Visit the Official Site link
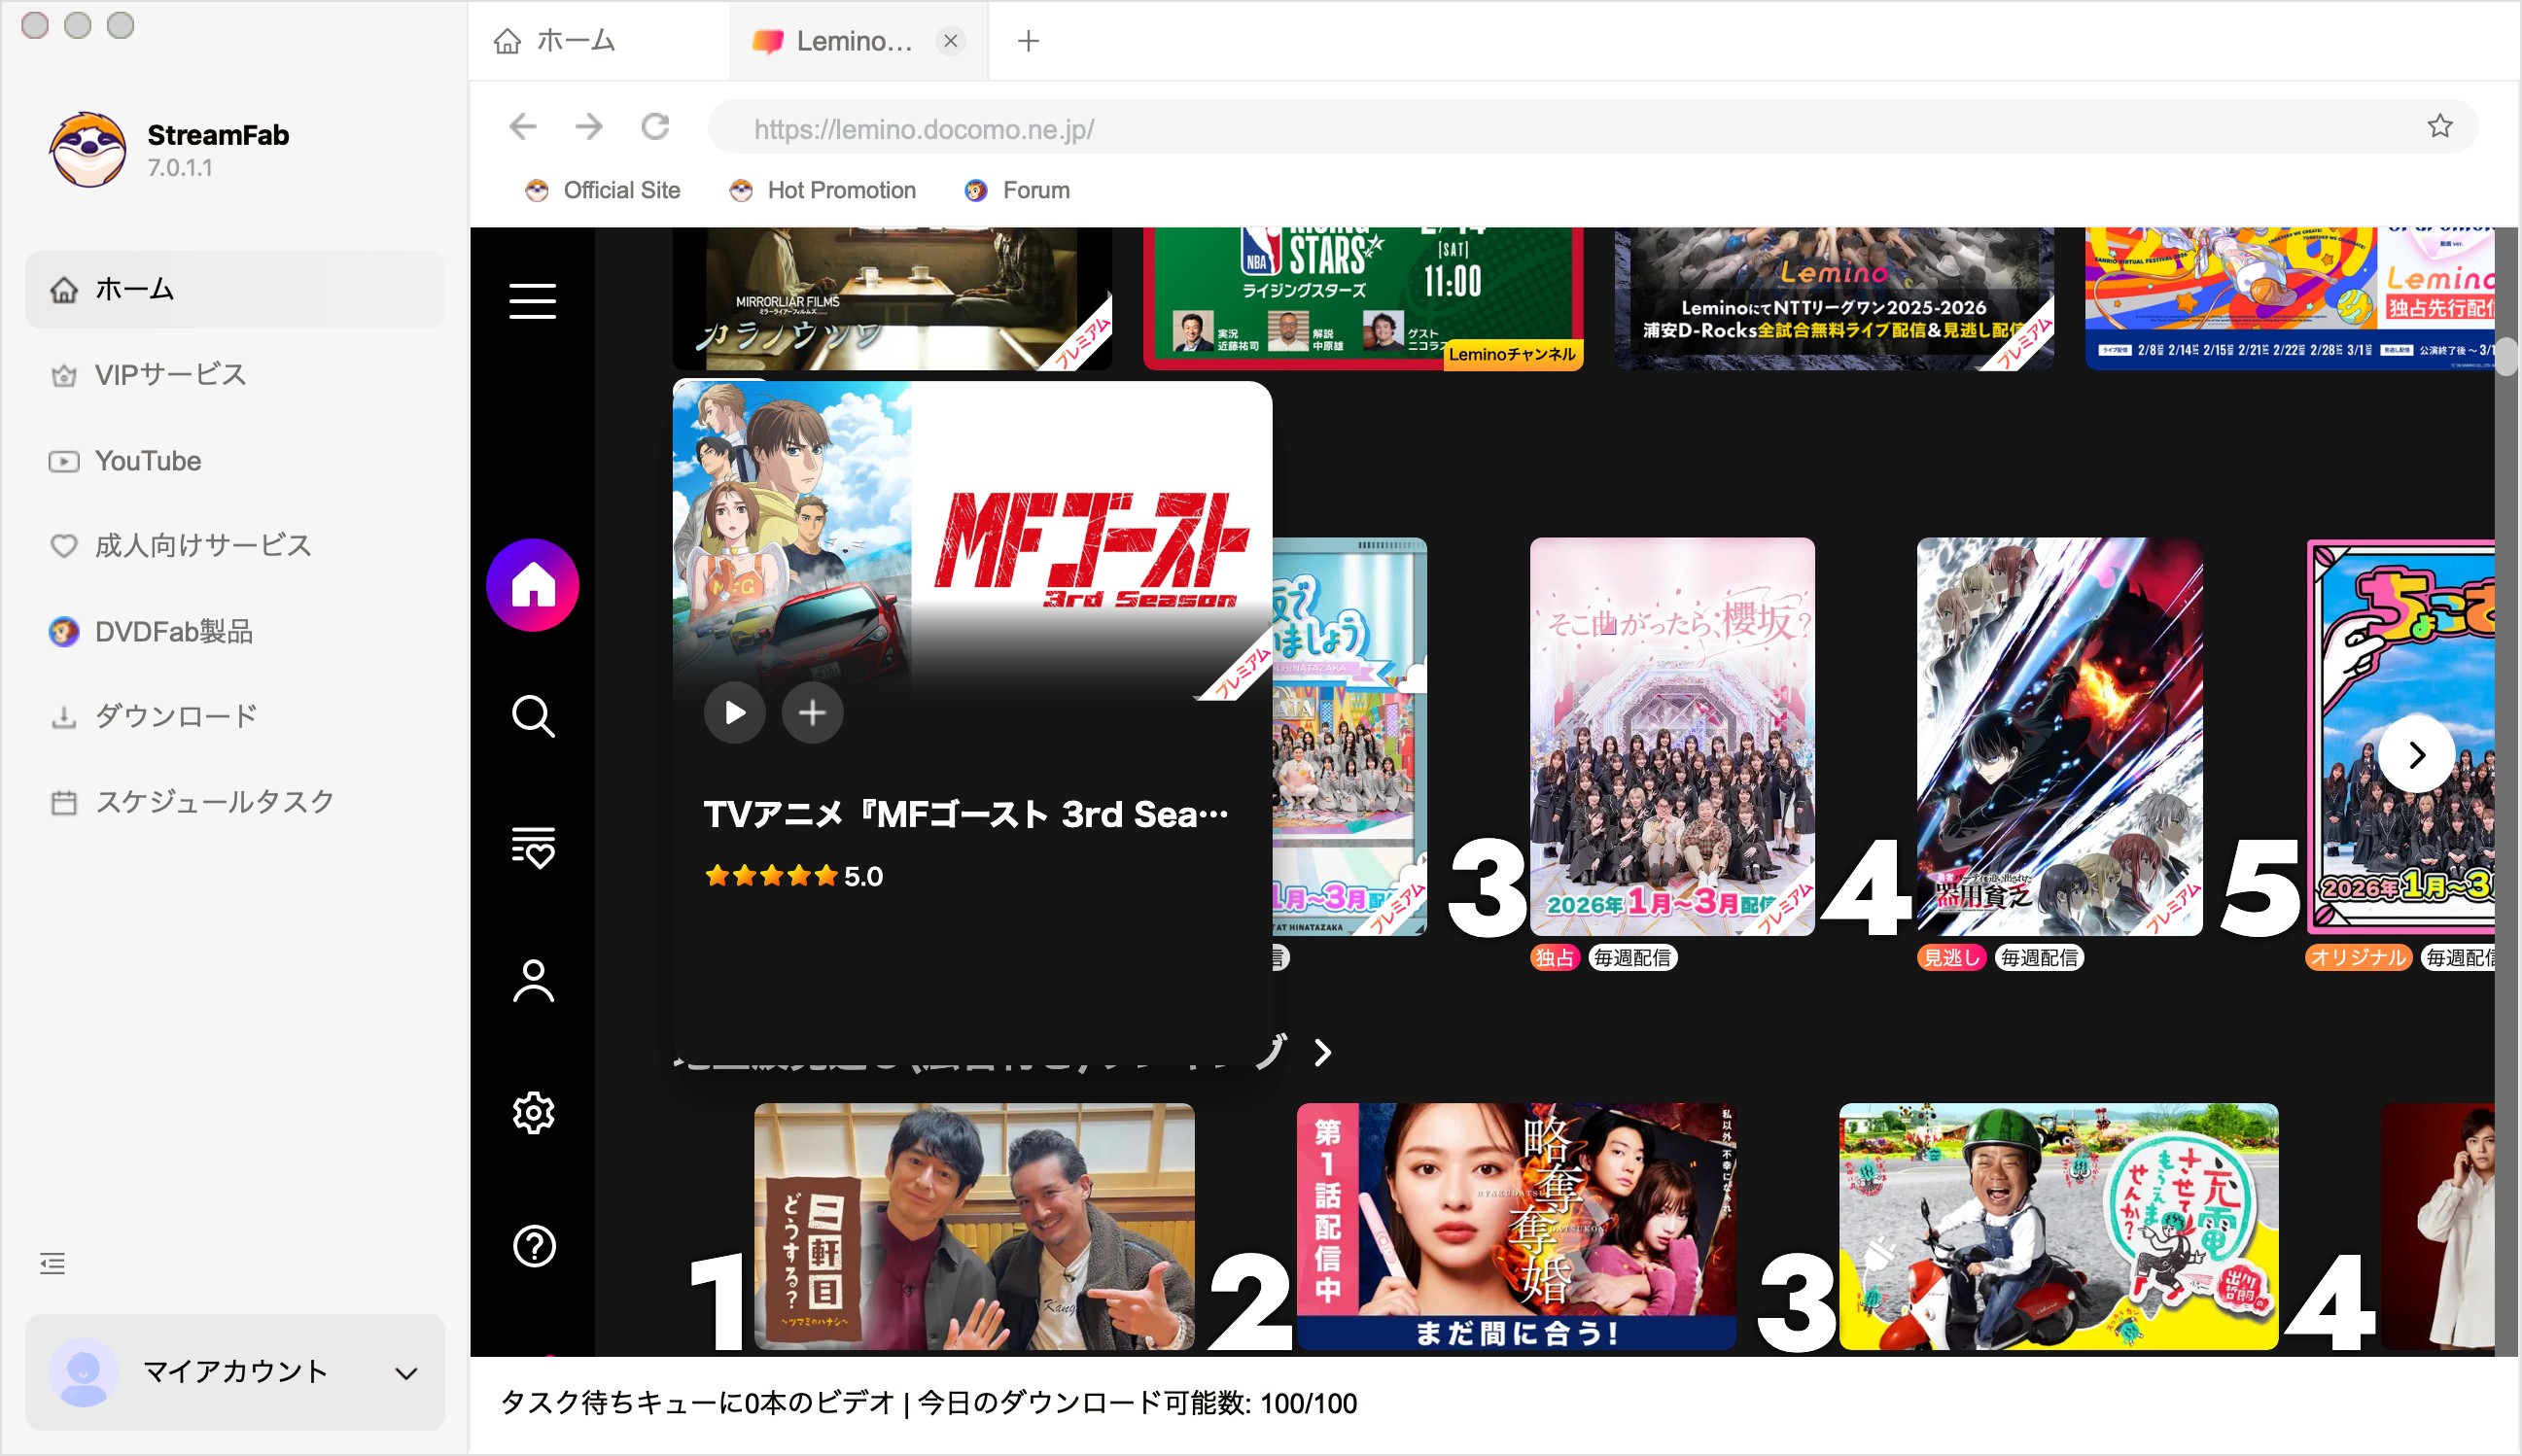 click(622, 189)
